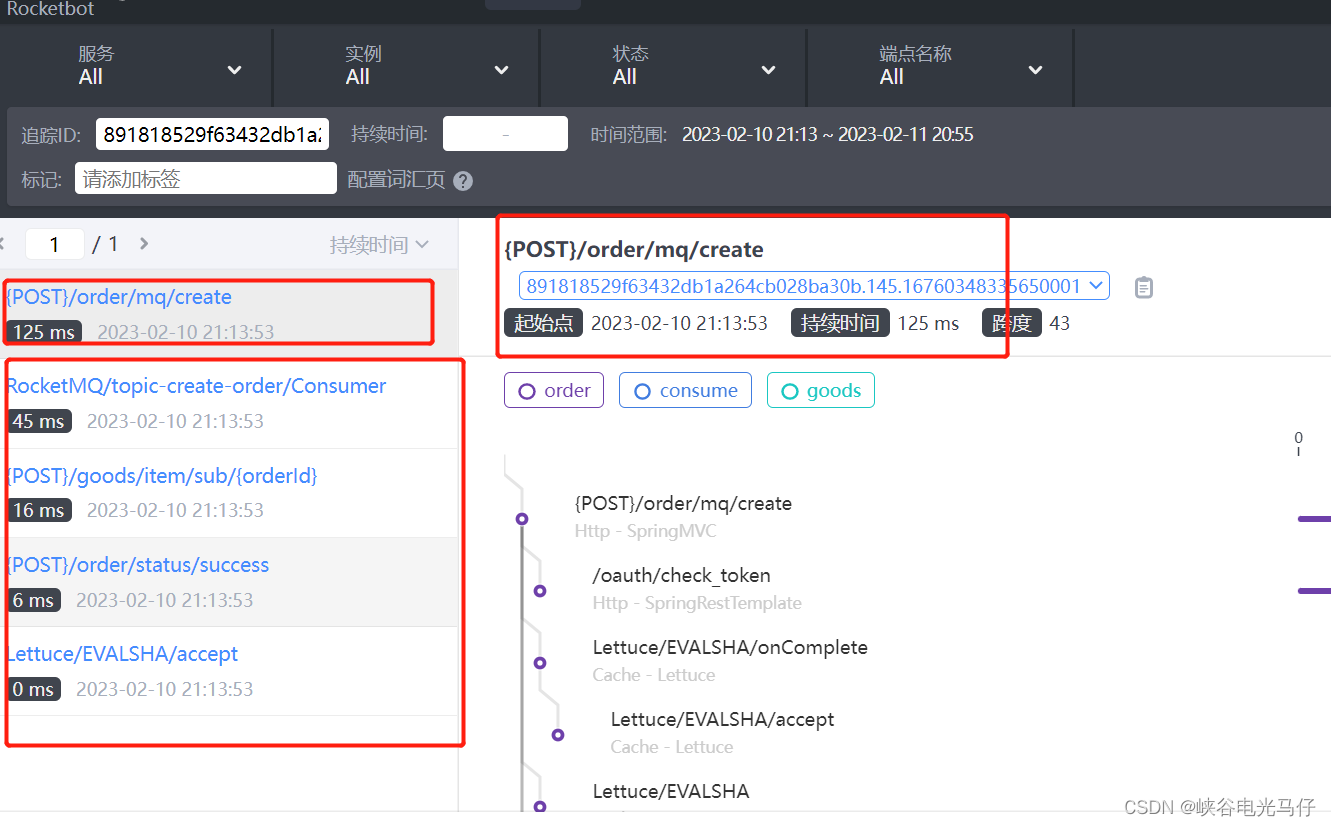Open the 端点名称 endpoint name dropdown
Viewport: 1331px width, 826px height.
point(940,66)
